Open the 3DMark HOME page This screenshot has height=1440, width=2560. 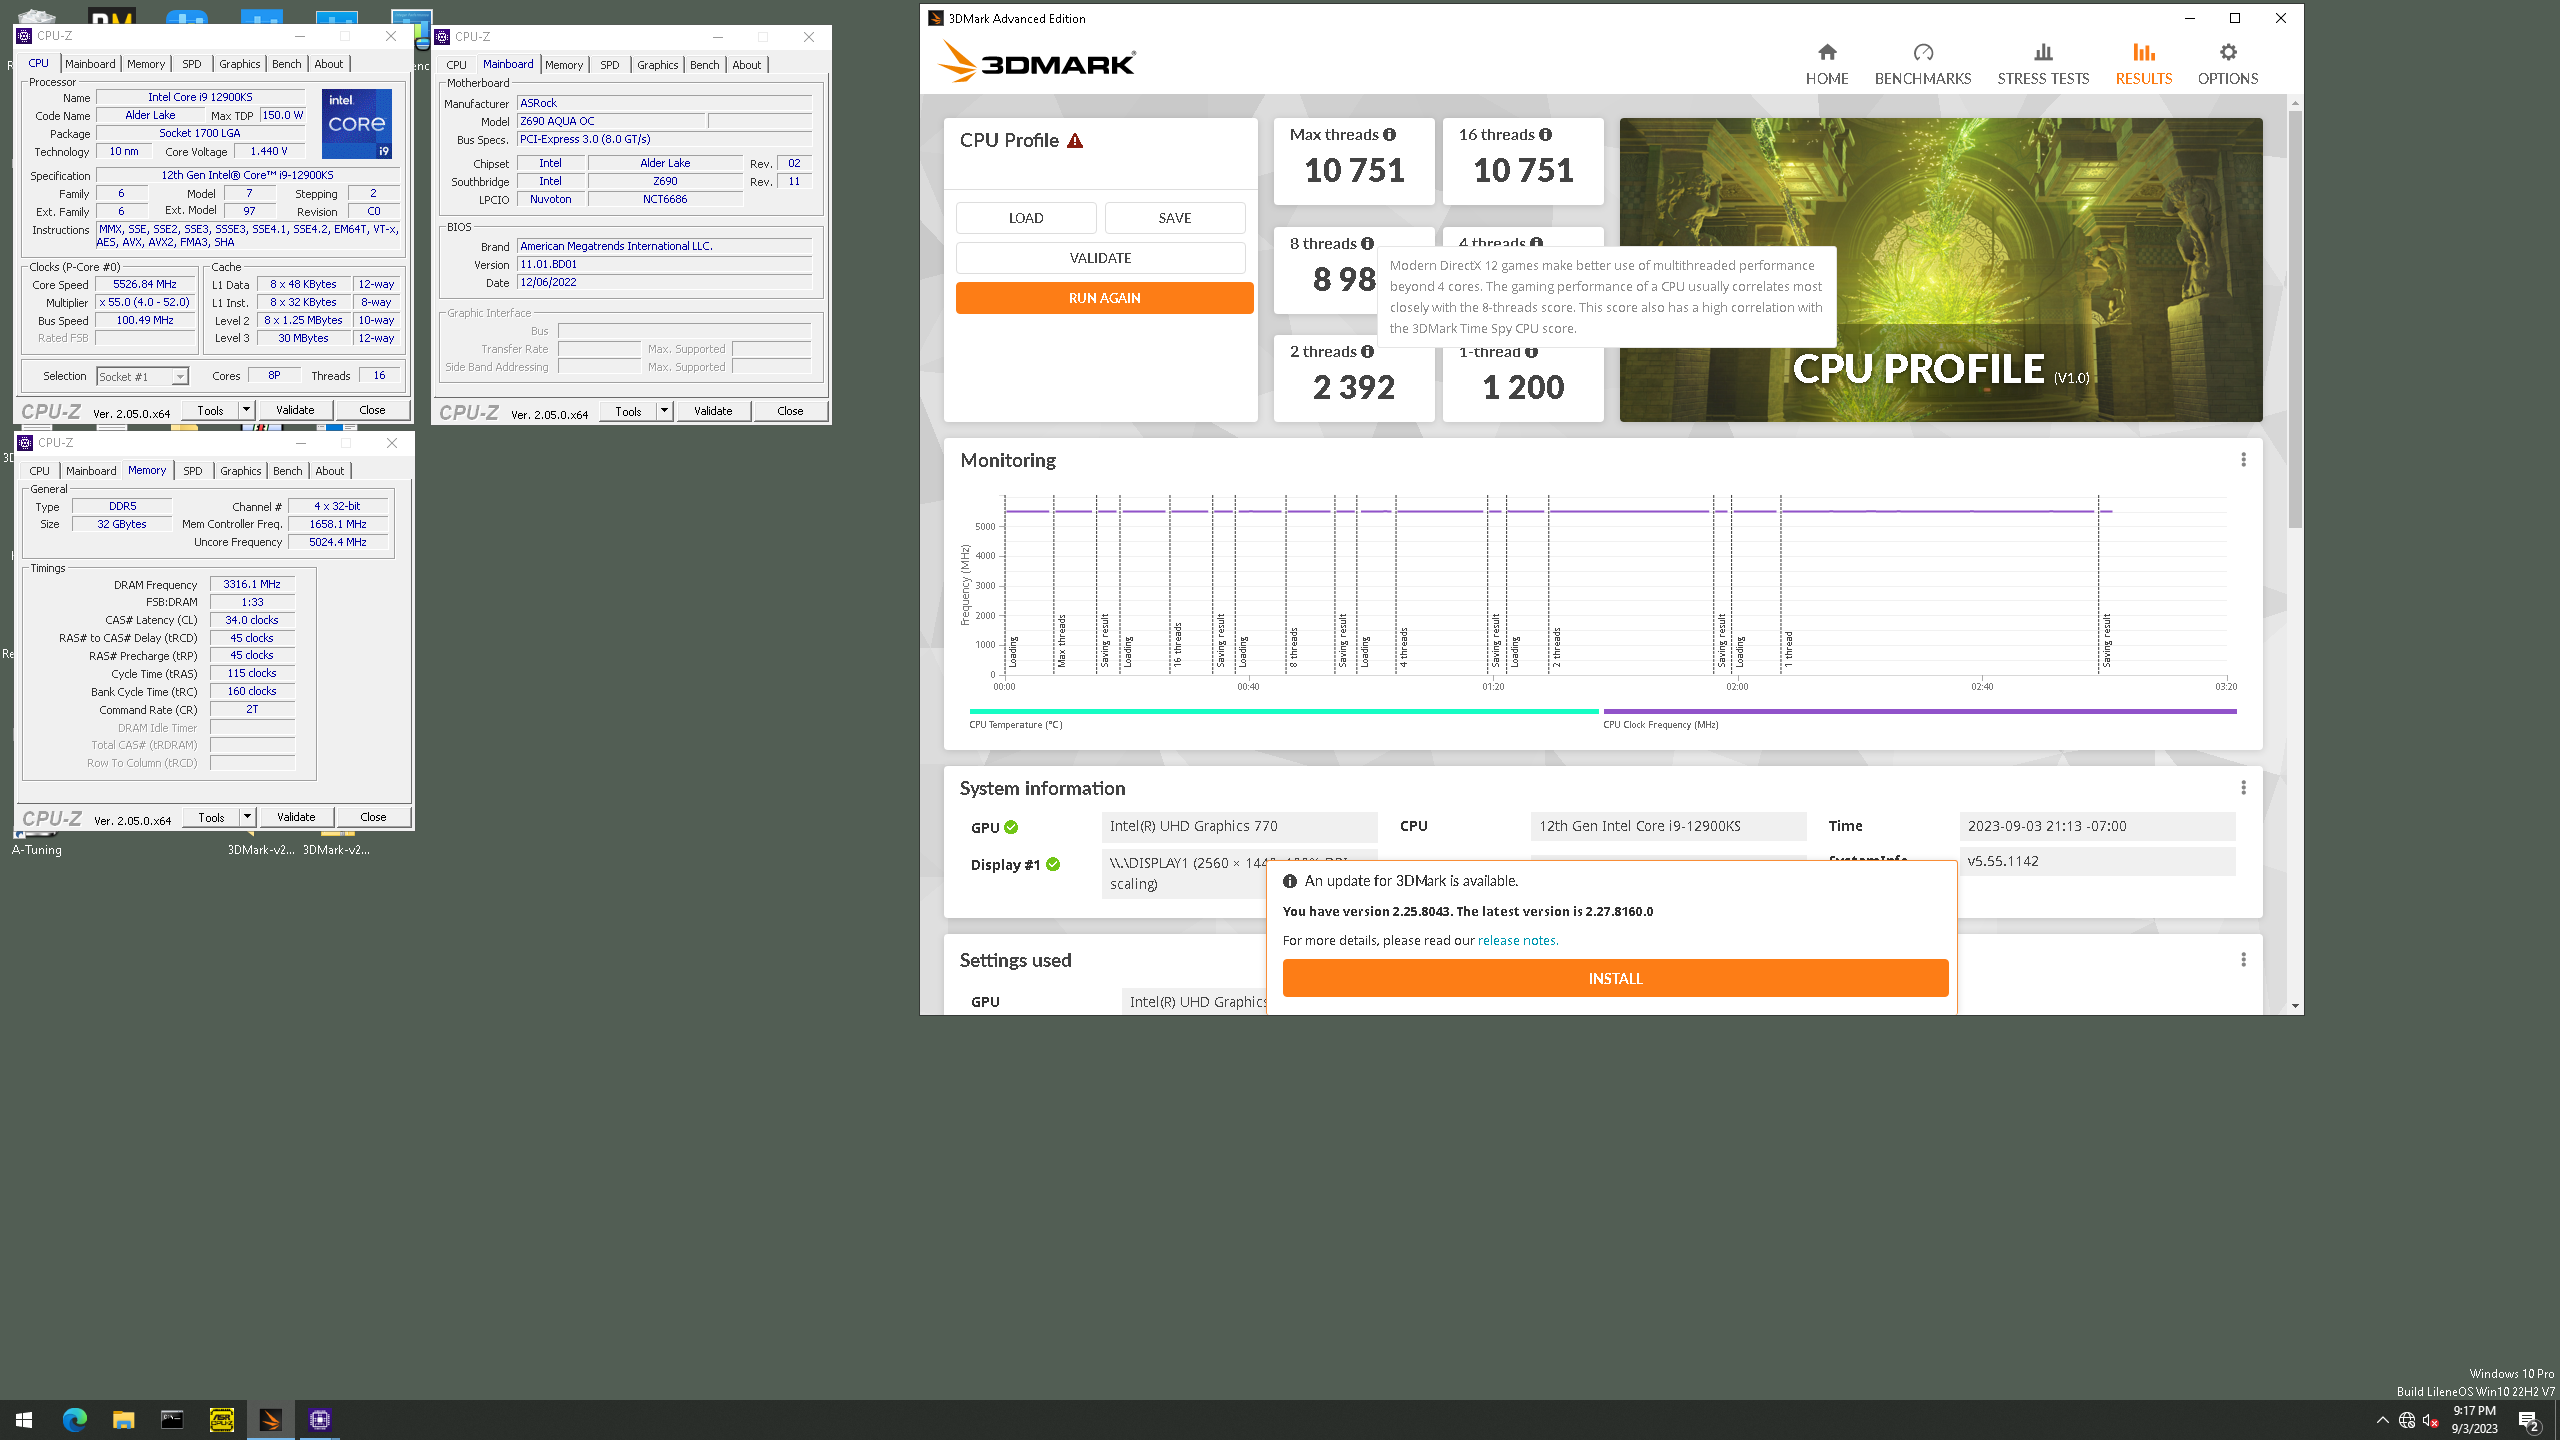pos(1826,64)
